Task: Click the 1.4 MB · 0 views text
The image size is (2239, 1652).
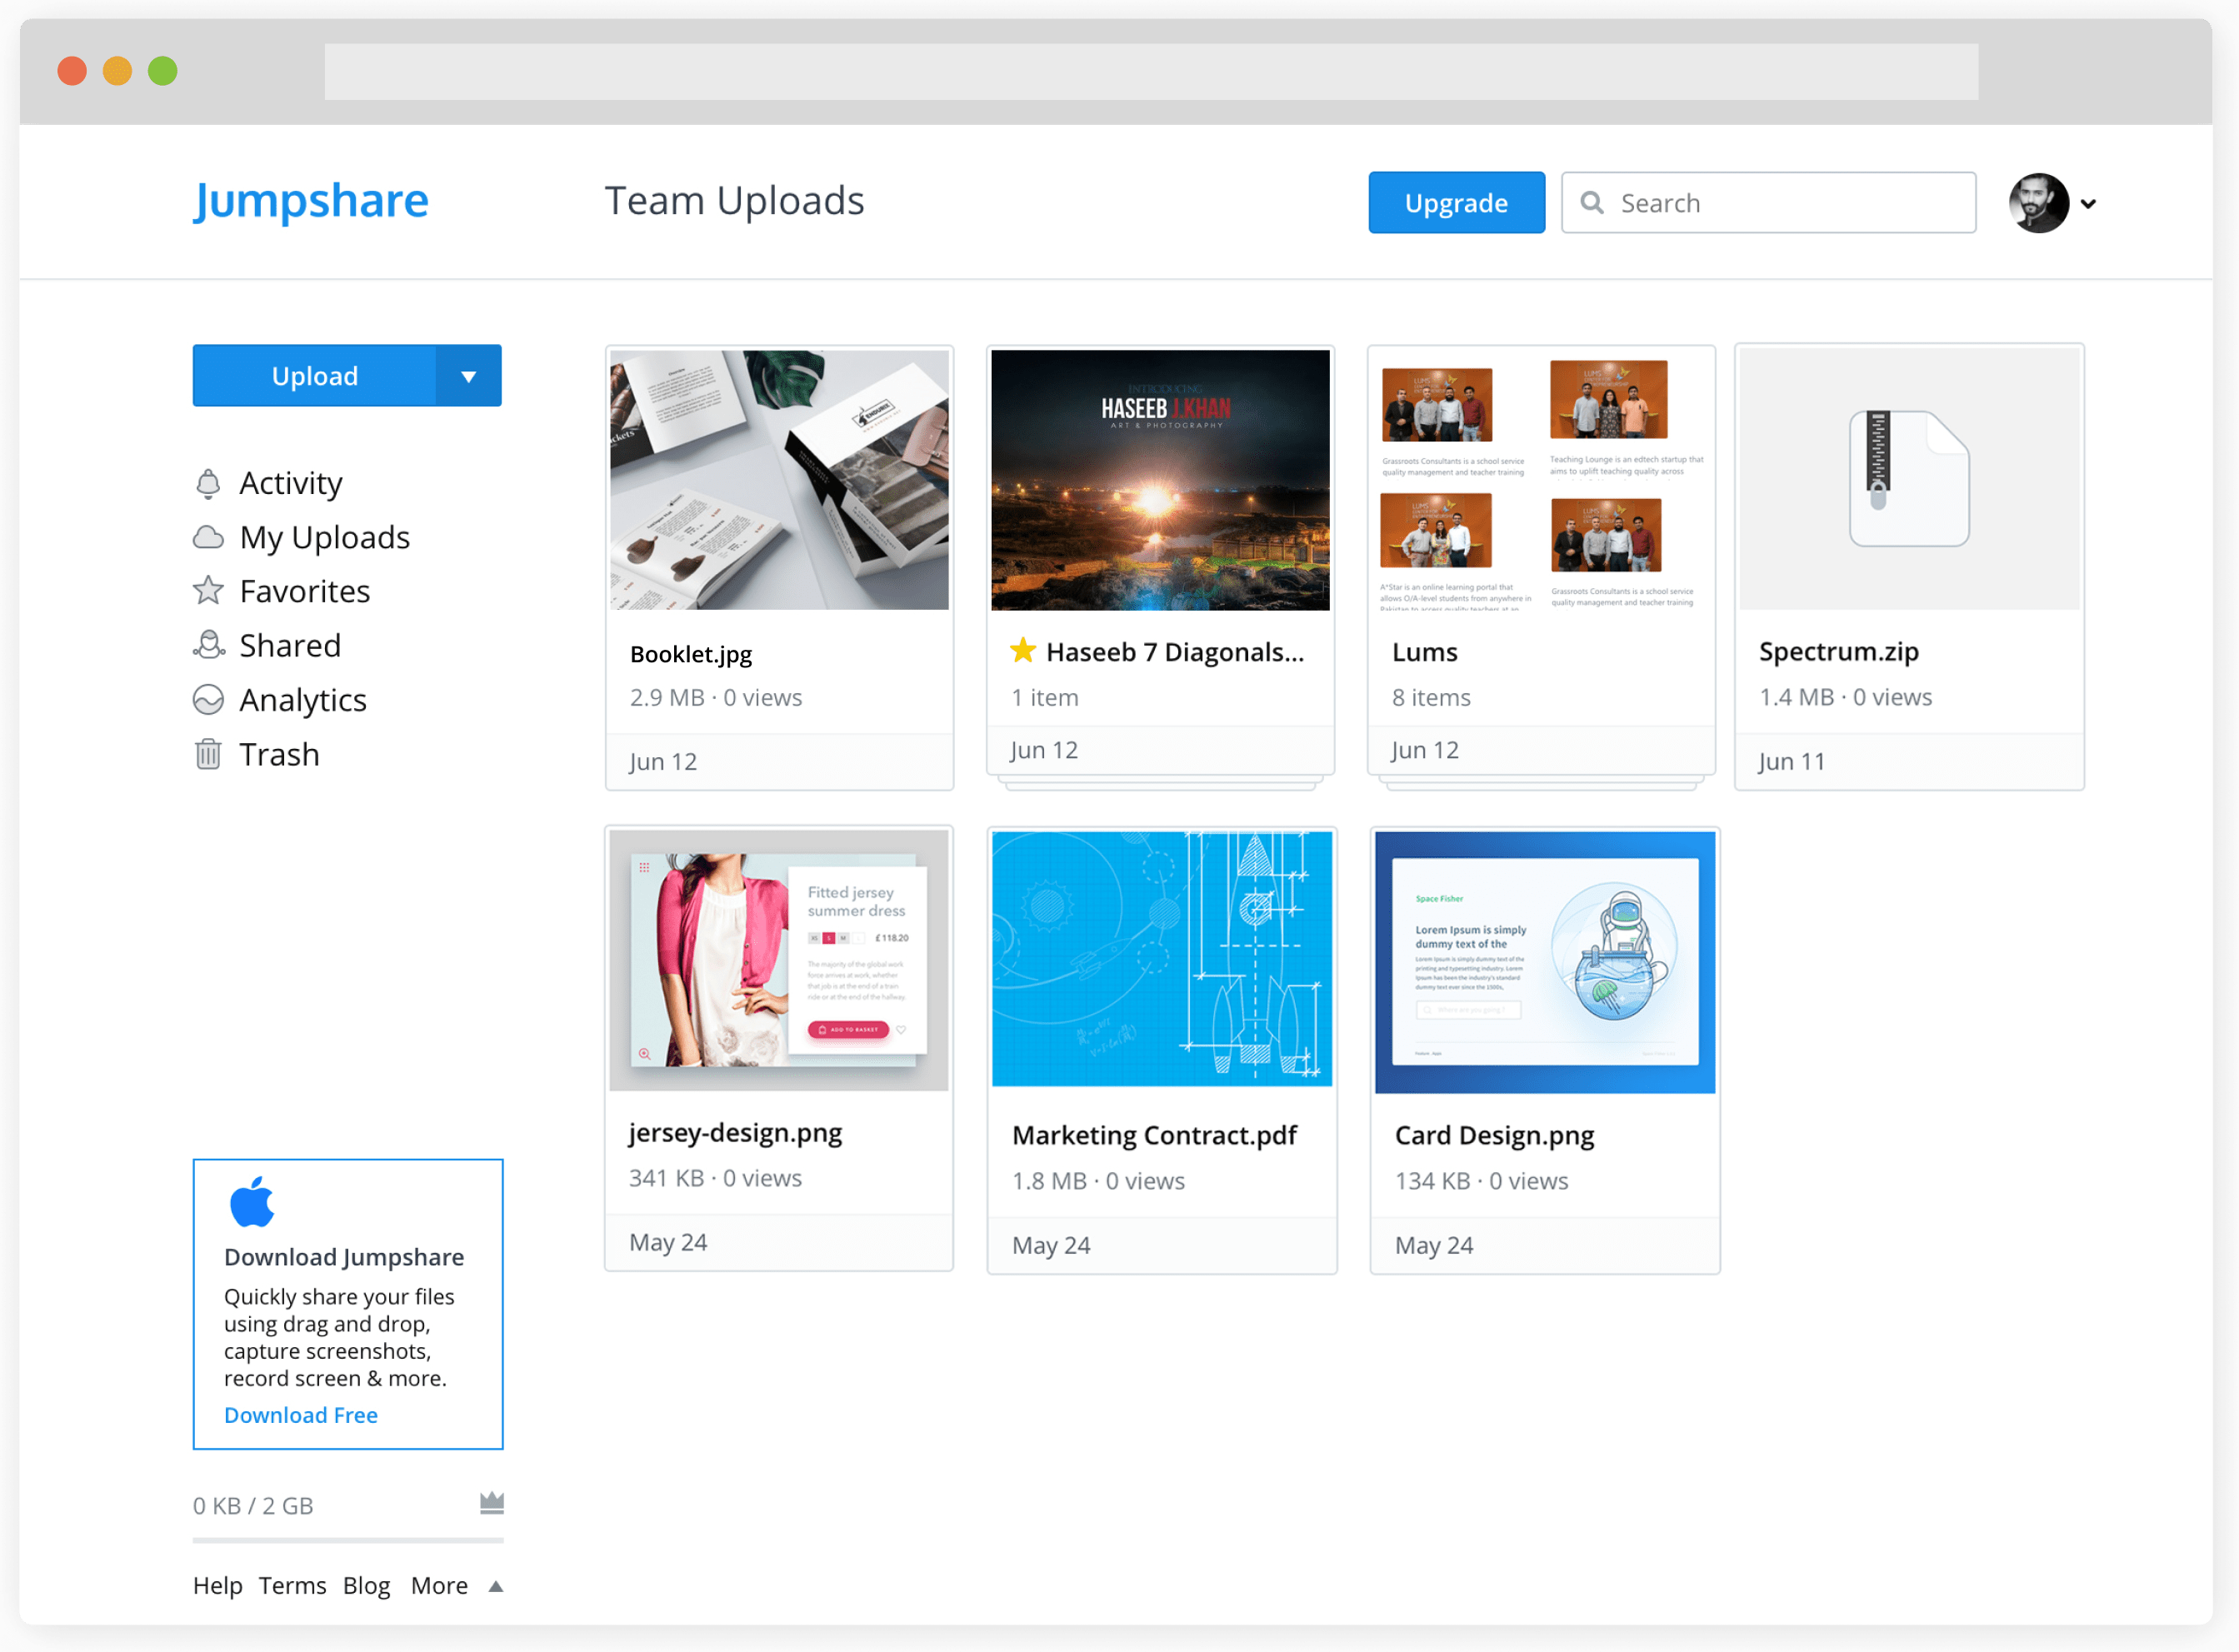Action: [1846, 698]
